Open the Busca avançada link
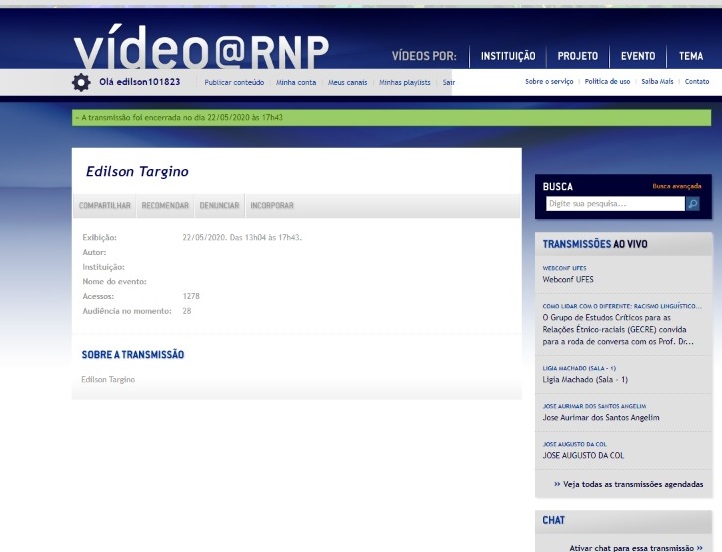 pos(677,186)
